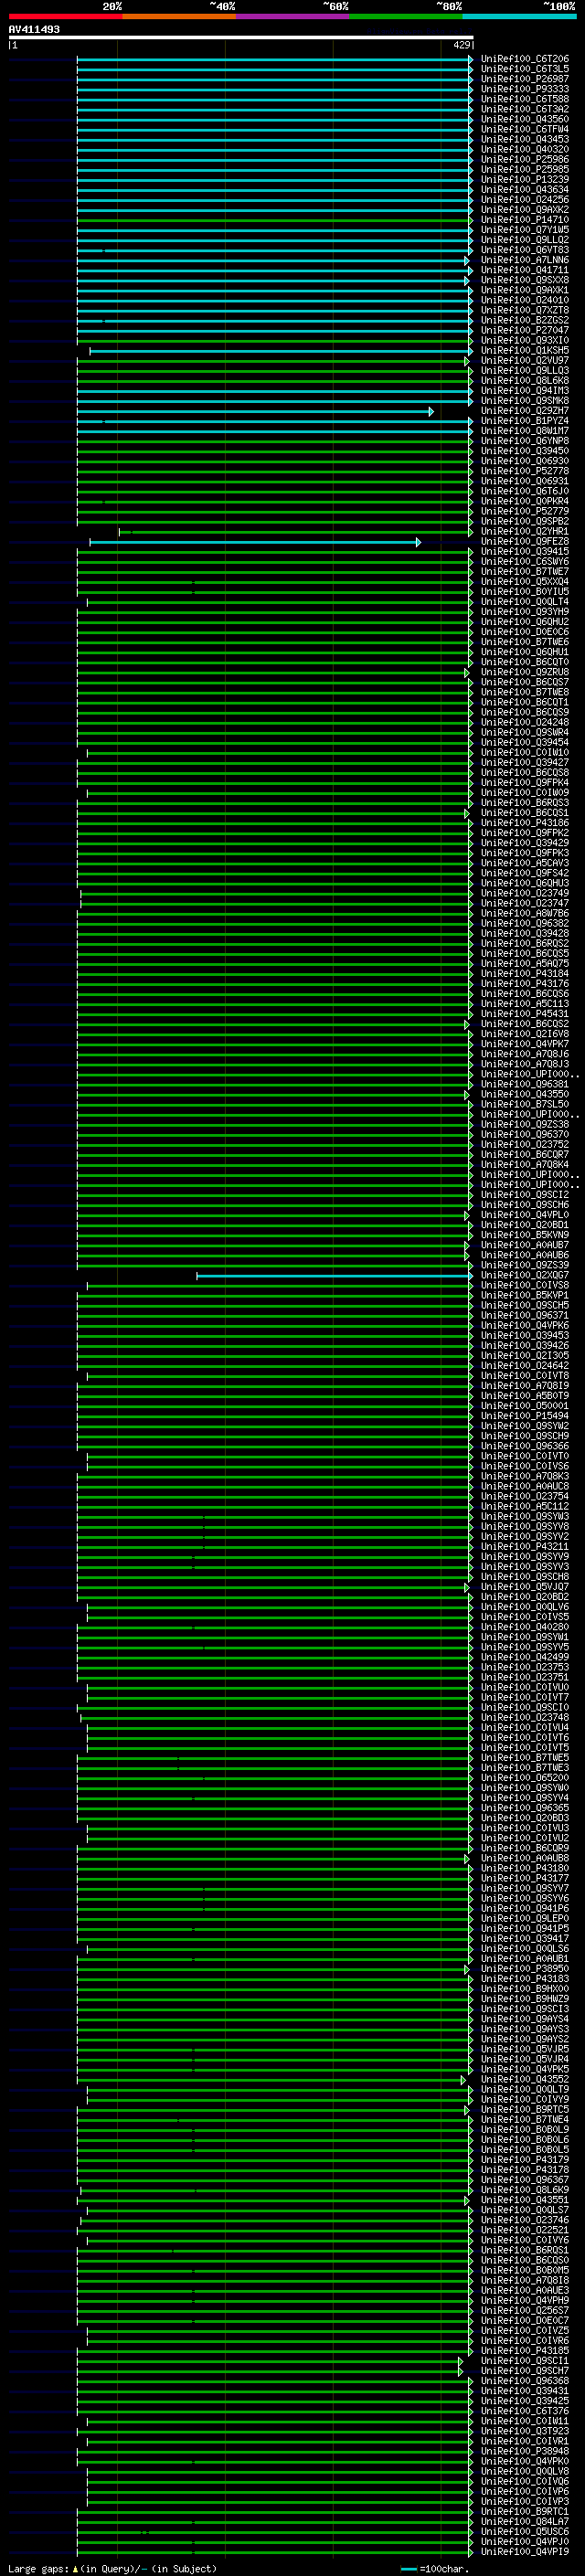Select the UniRef100_Q06931 label

pos(525,481)
